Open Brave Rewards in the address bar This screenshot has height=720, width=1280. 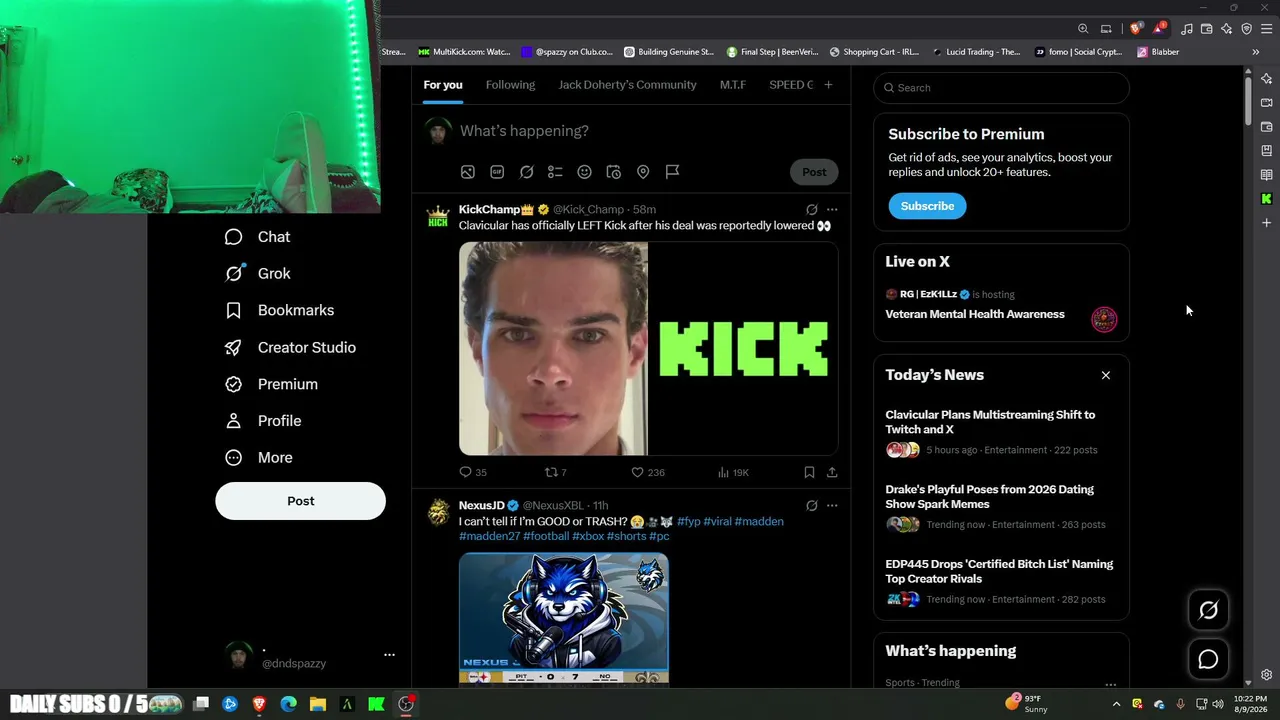[1158, 29]
